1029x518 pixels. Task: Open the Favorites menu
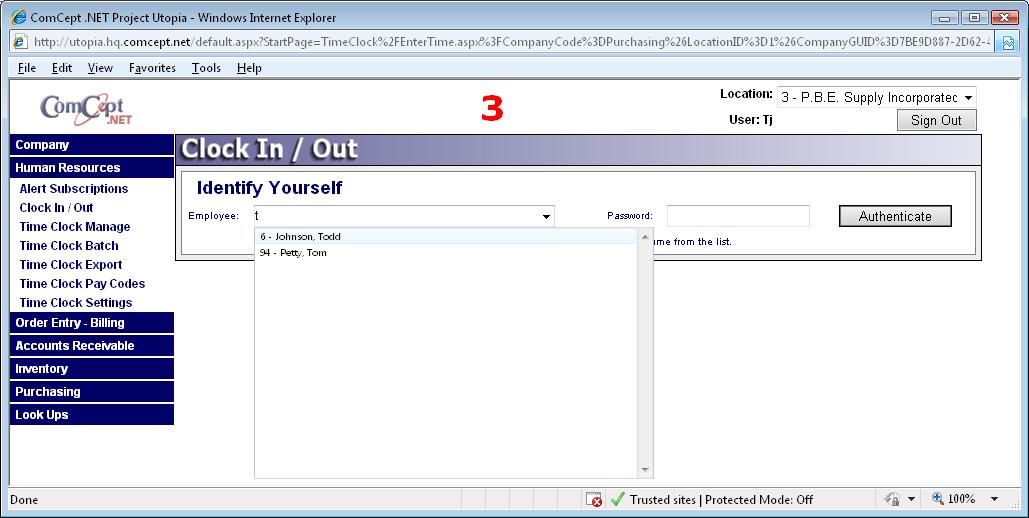click(x=152, y=68)
